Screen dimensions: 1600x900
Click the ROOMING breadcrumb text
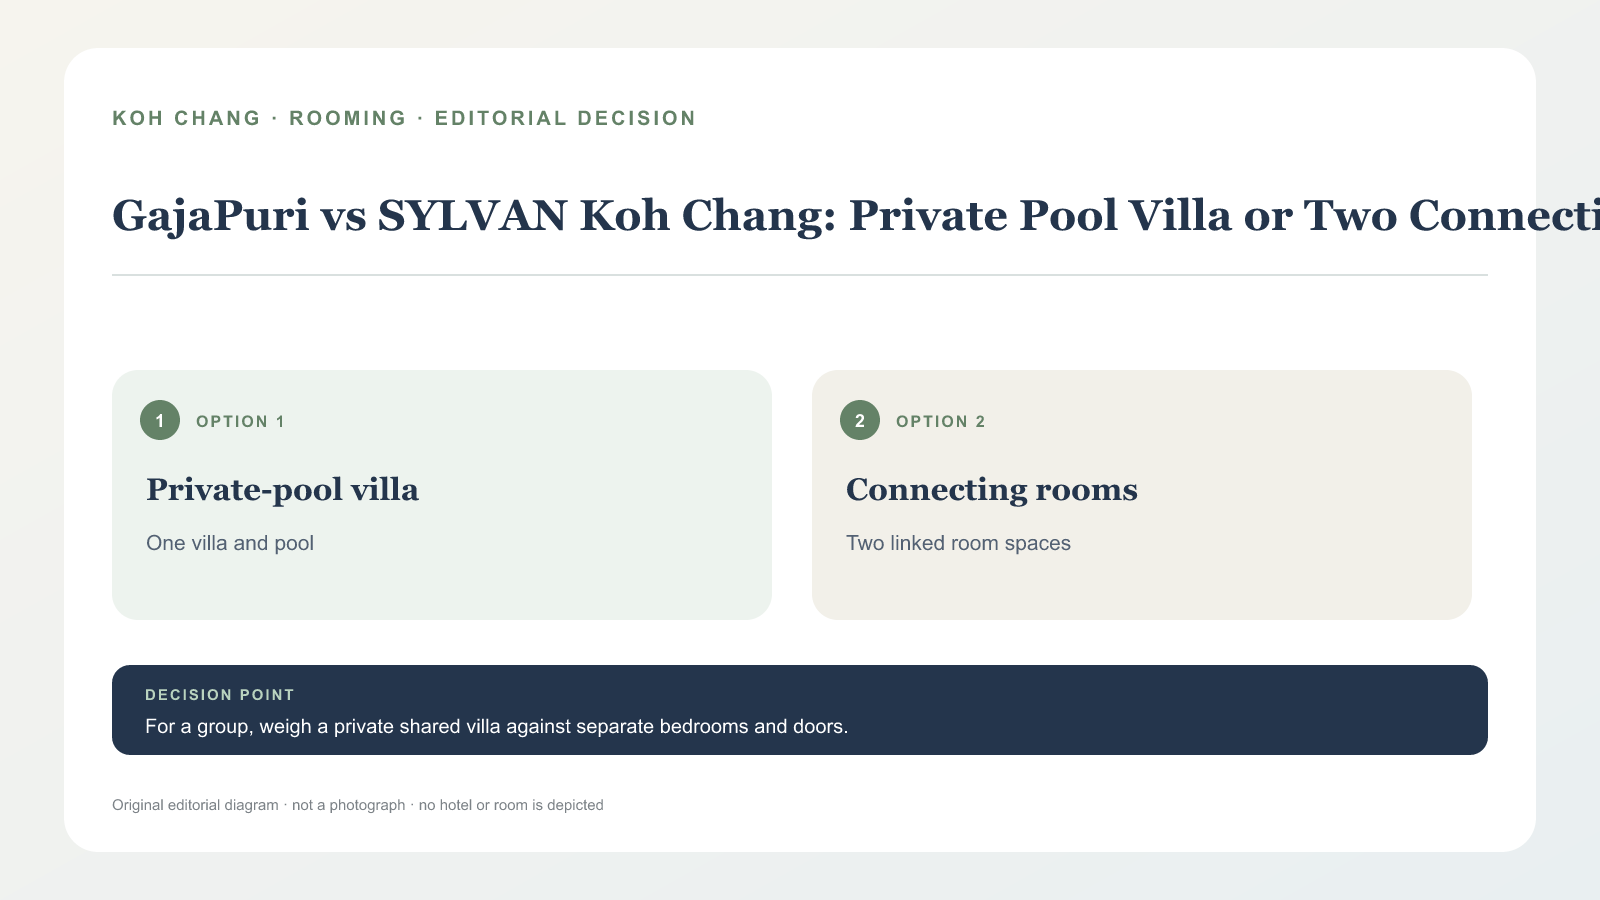[x=348, y=118]
